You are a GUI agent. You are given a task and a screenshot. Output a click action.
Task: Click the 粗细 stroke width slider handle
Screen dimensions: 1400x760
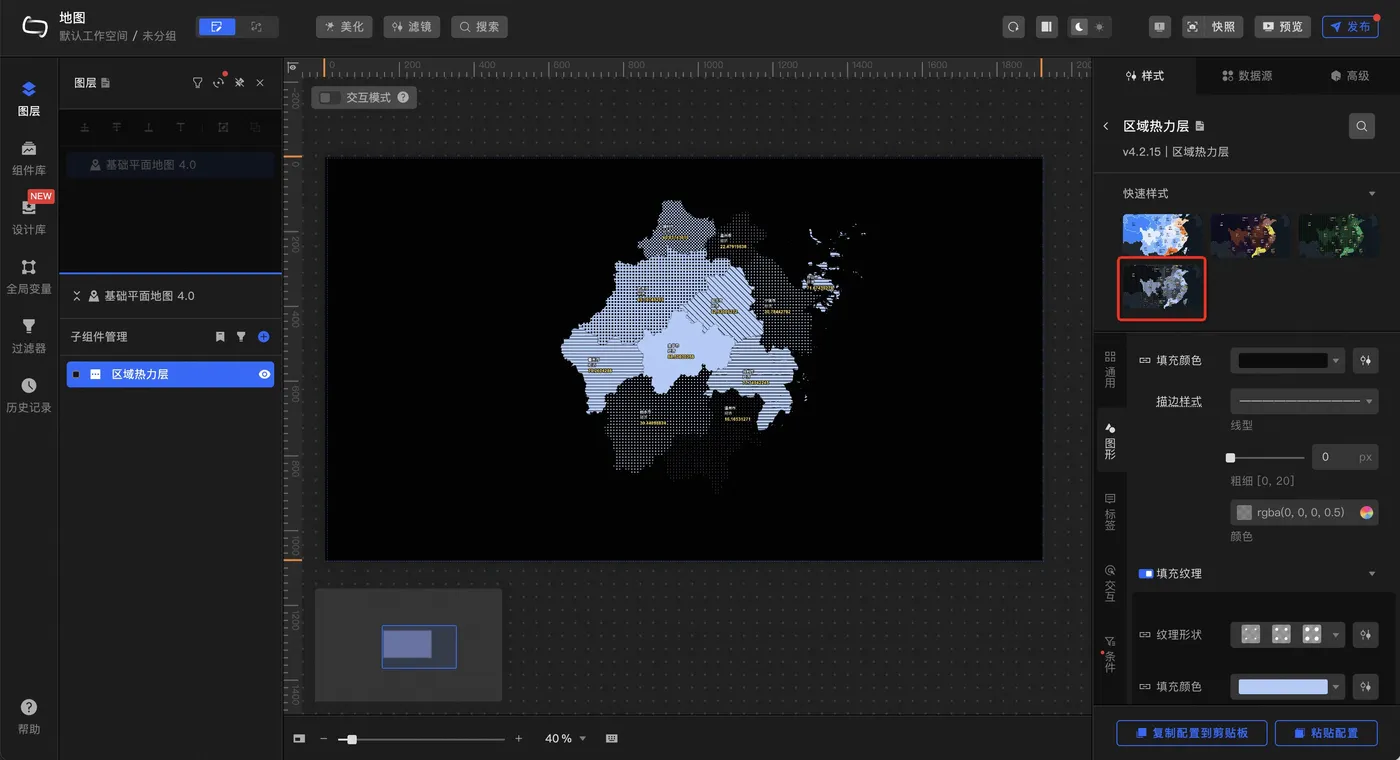click(x=1231, y=457)
